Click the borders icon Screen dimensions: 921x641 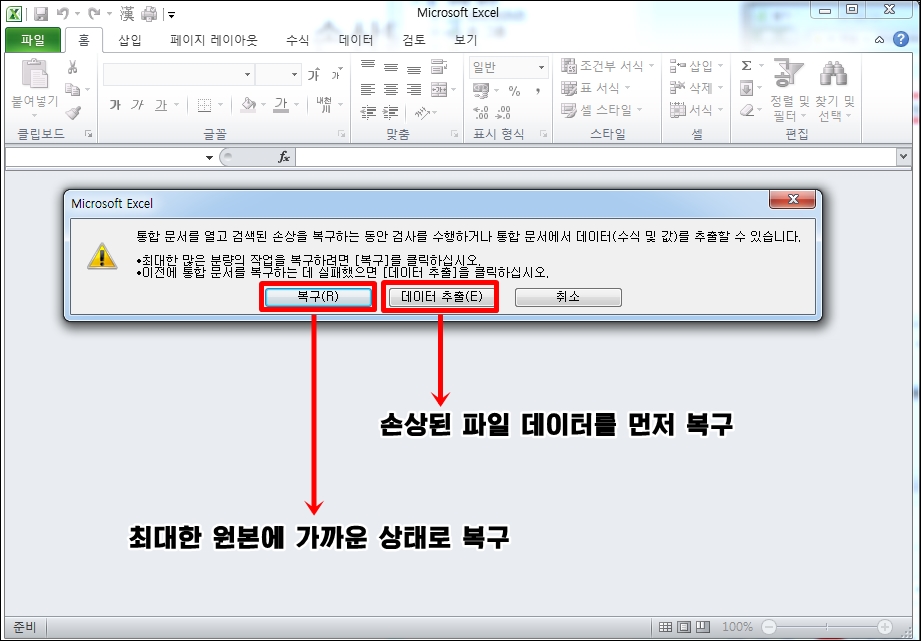(x=204, y=105)
